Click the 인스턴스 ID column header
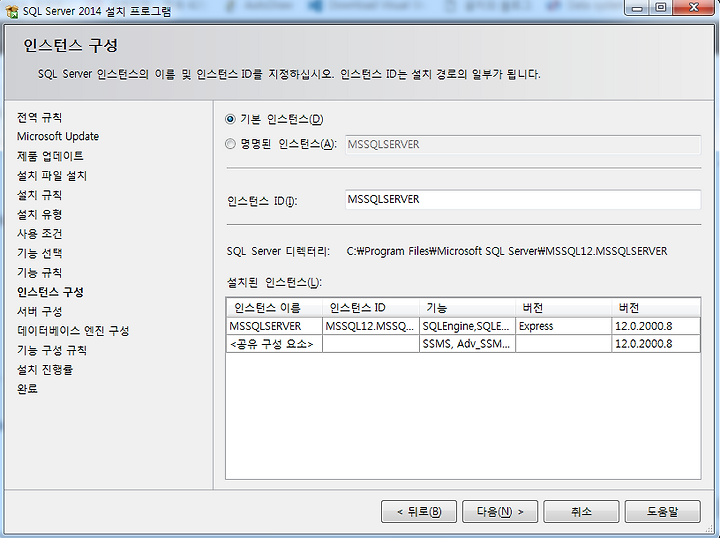The width and height of the screenshot is (720, 538). [x=371, y=308]
